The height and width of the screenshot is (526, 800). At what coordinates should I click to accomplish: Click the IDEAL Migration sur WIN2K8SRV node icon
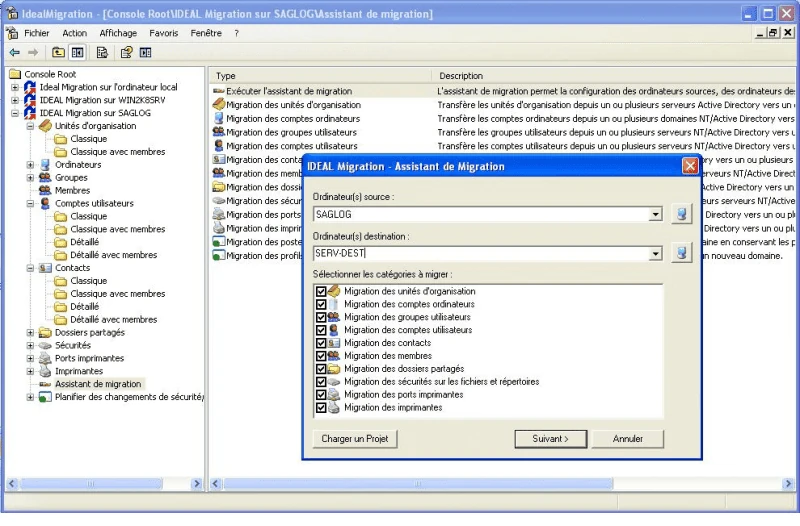point(30,100)
